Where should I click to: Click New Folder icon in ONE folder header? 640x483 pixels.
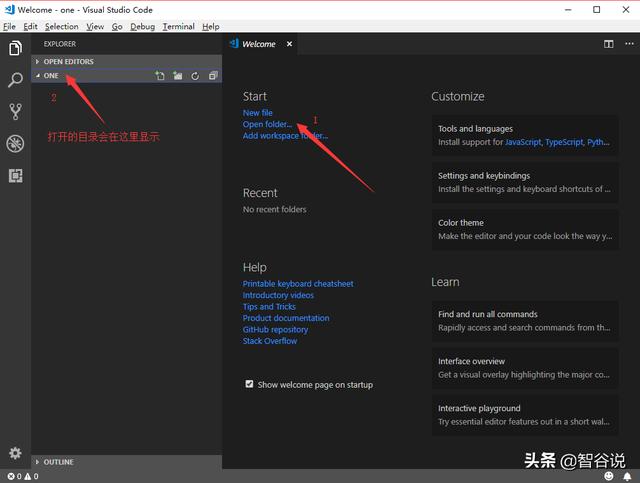coord(178,76)
